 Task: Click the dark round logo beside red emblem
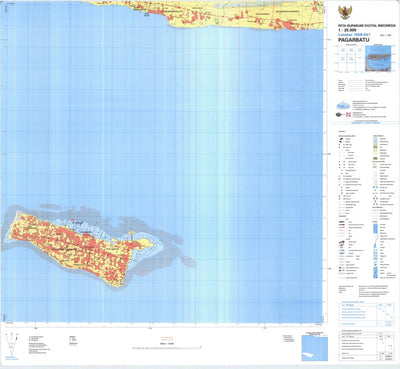point(339,114)
